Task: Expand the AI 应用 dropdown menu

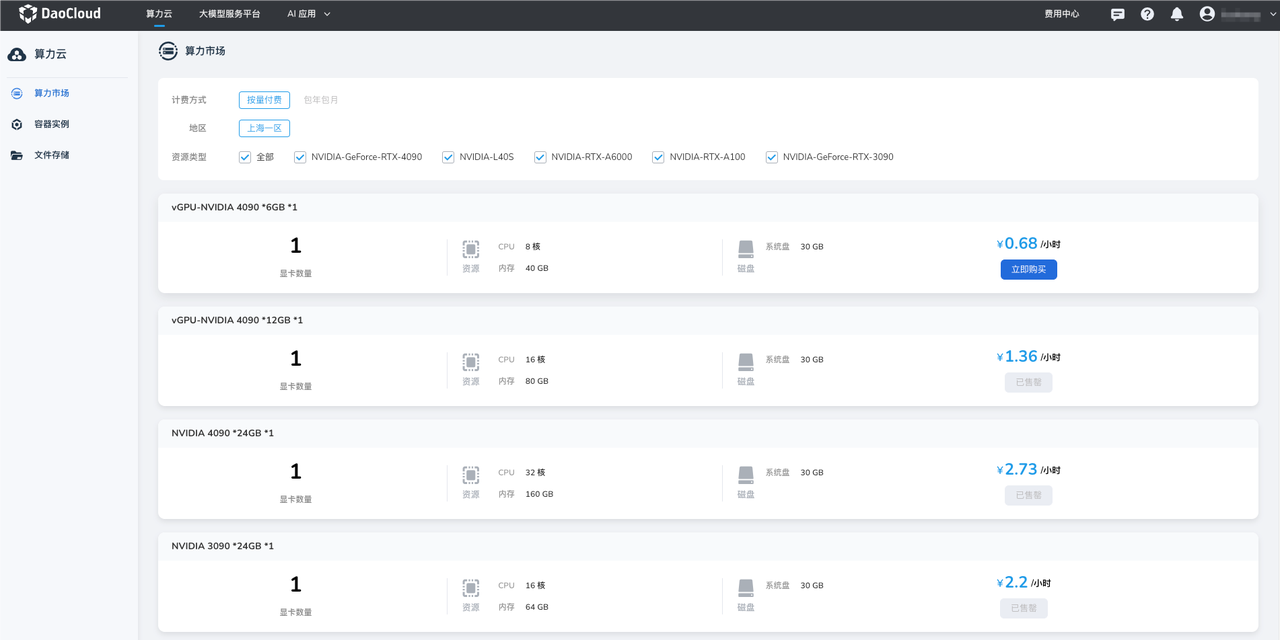Action: 308,14
